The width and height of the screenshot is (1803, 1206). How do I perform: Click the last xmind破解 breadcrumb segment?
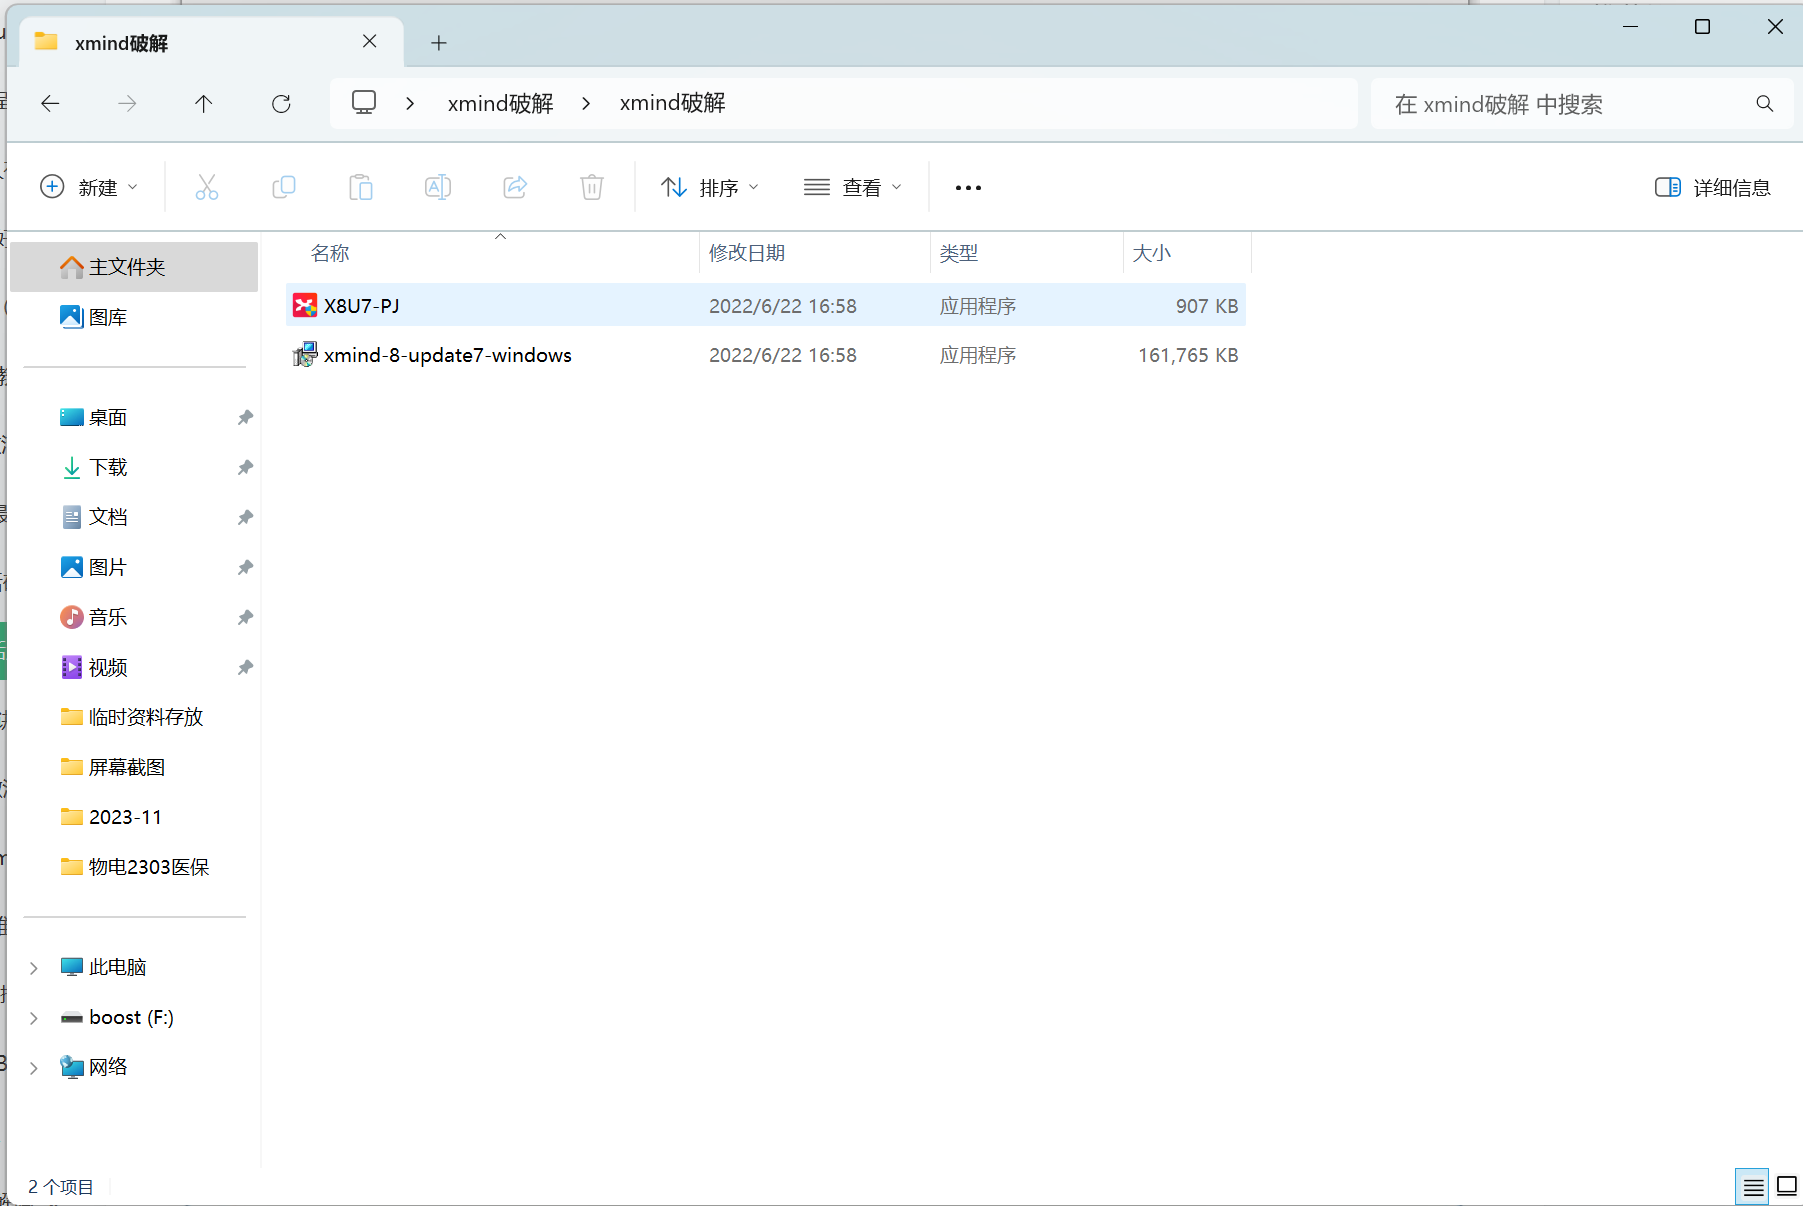point(672,103)
